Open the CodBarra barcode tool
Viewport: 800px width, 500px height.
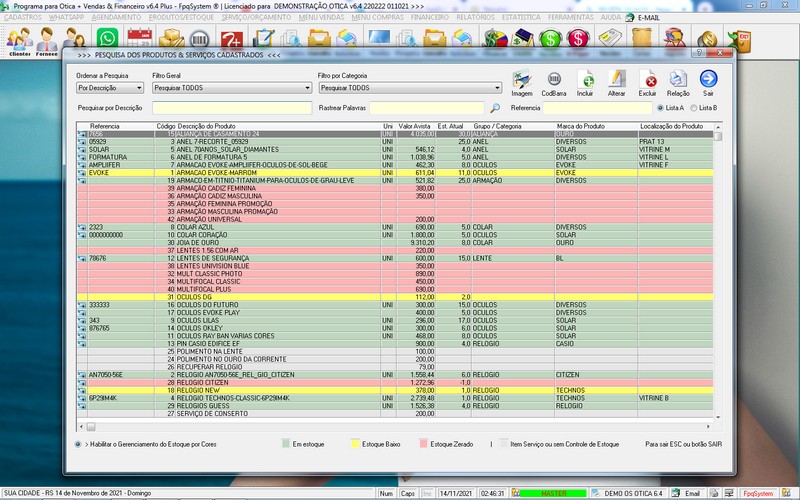pos(553,80)
